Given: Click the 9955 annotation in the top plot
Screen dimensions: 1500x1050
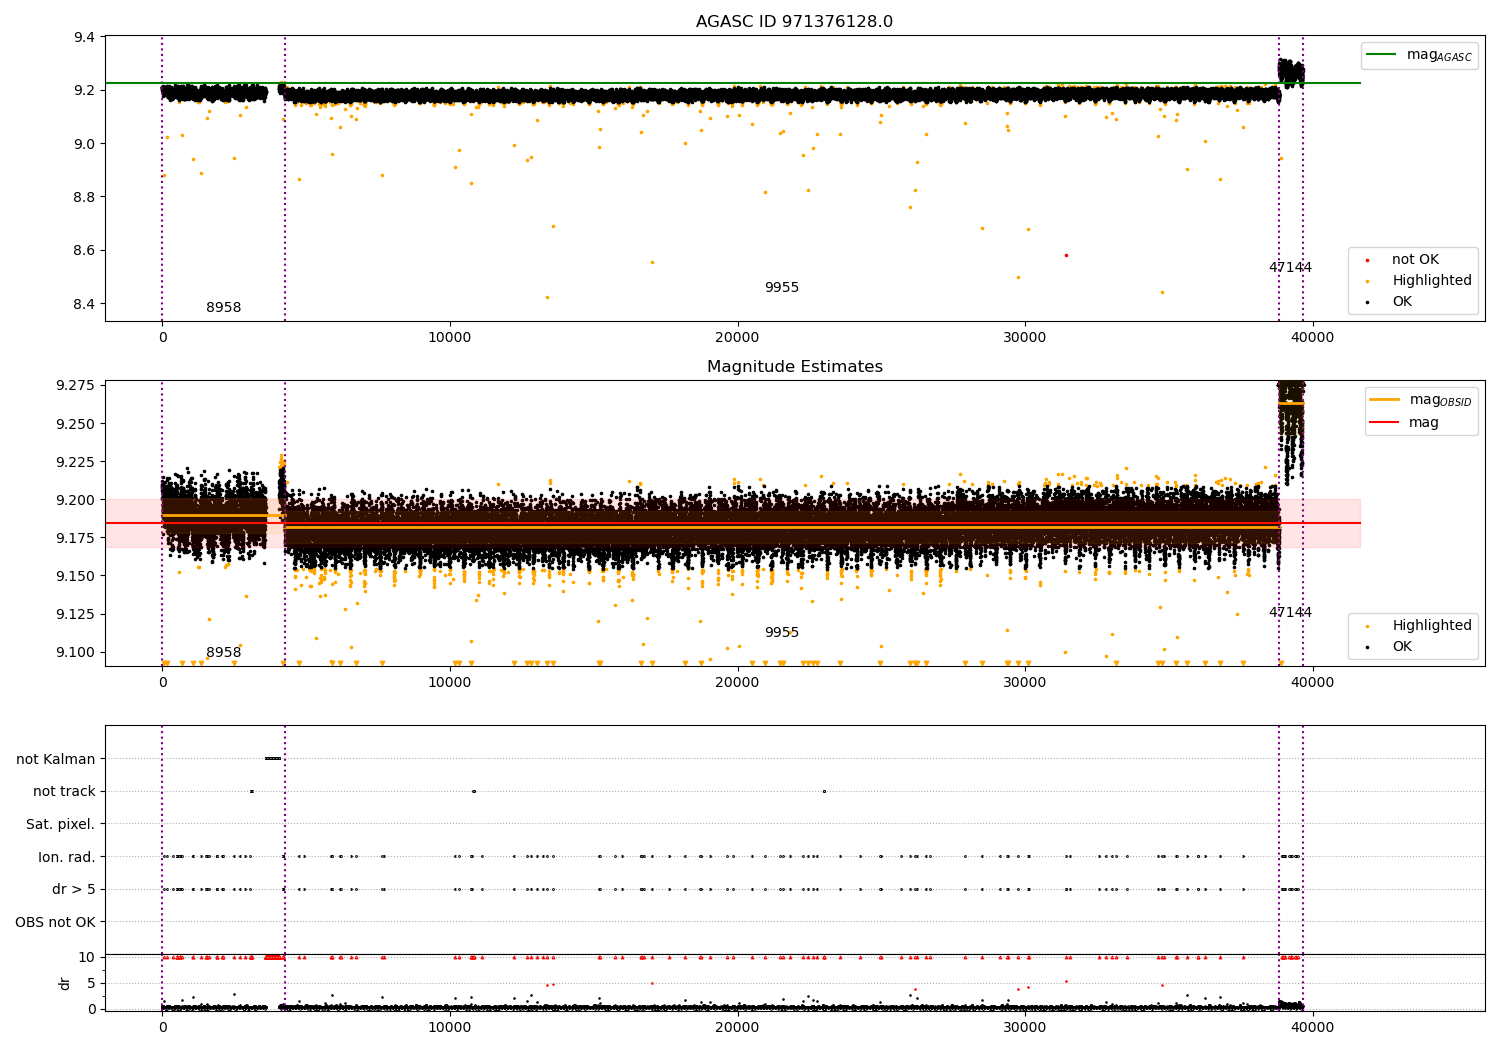Looking at the screenshot, I should tap(782, 288).
